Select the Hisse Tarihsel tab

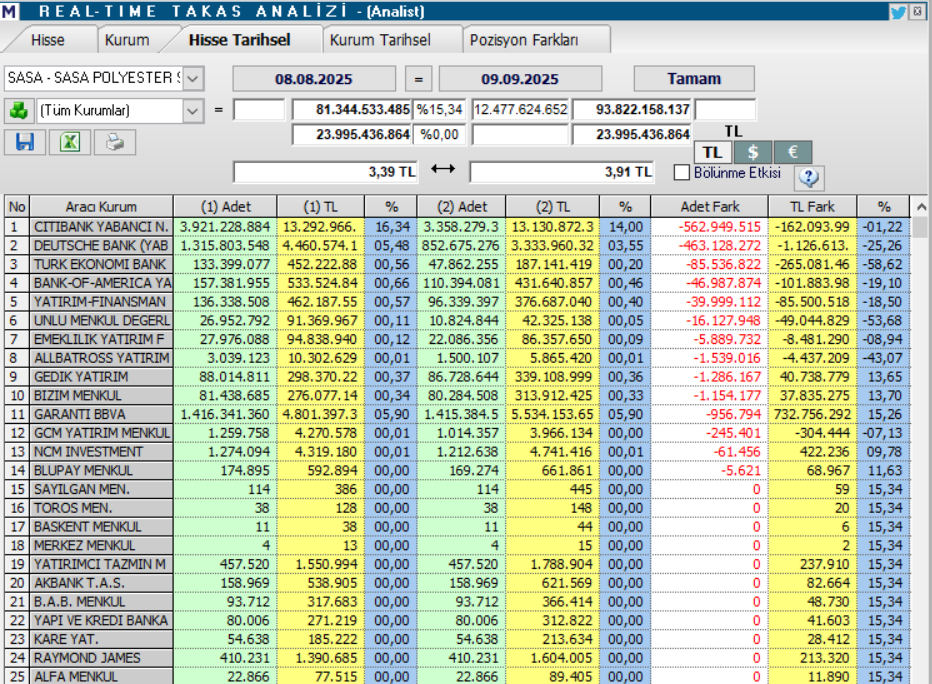click(240, 40)
